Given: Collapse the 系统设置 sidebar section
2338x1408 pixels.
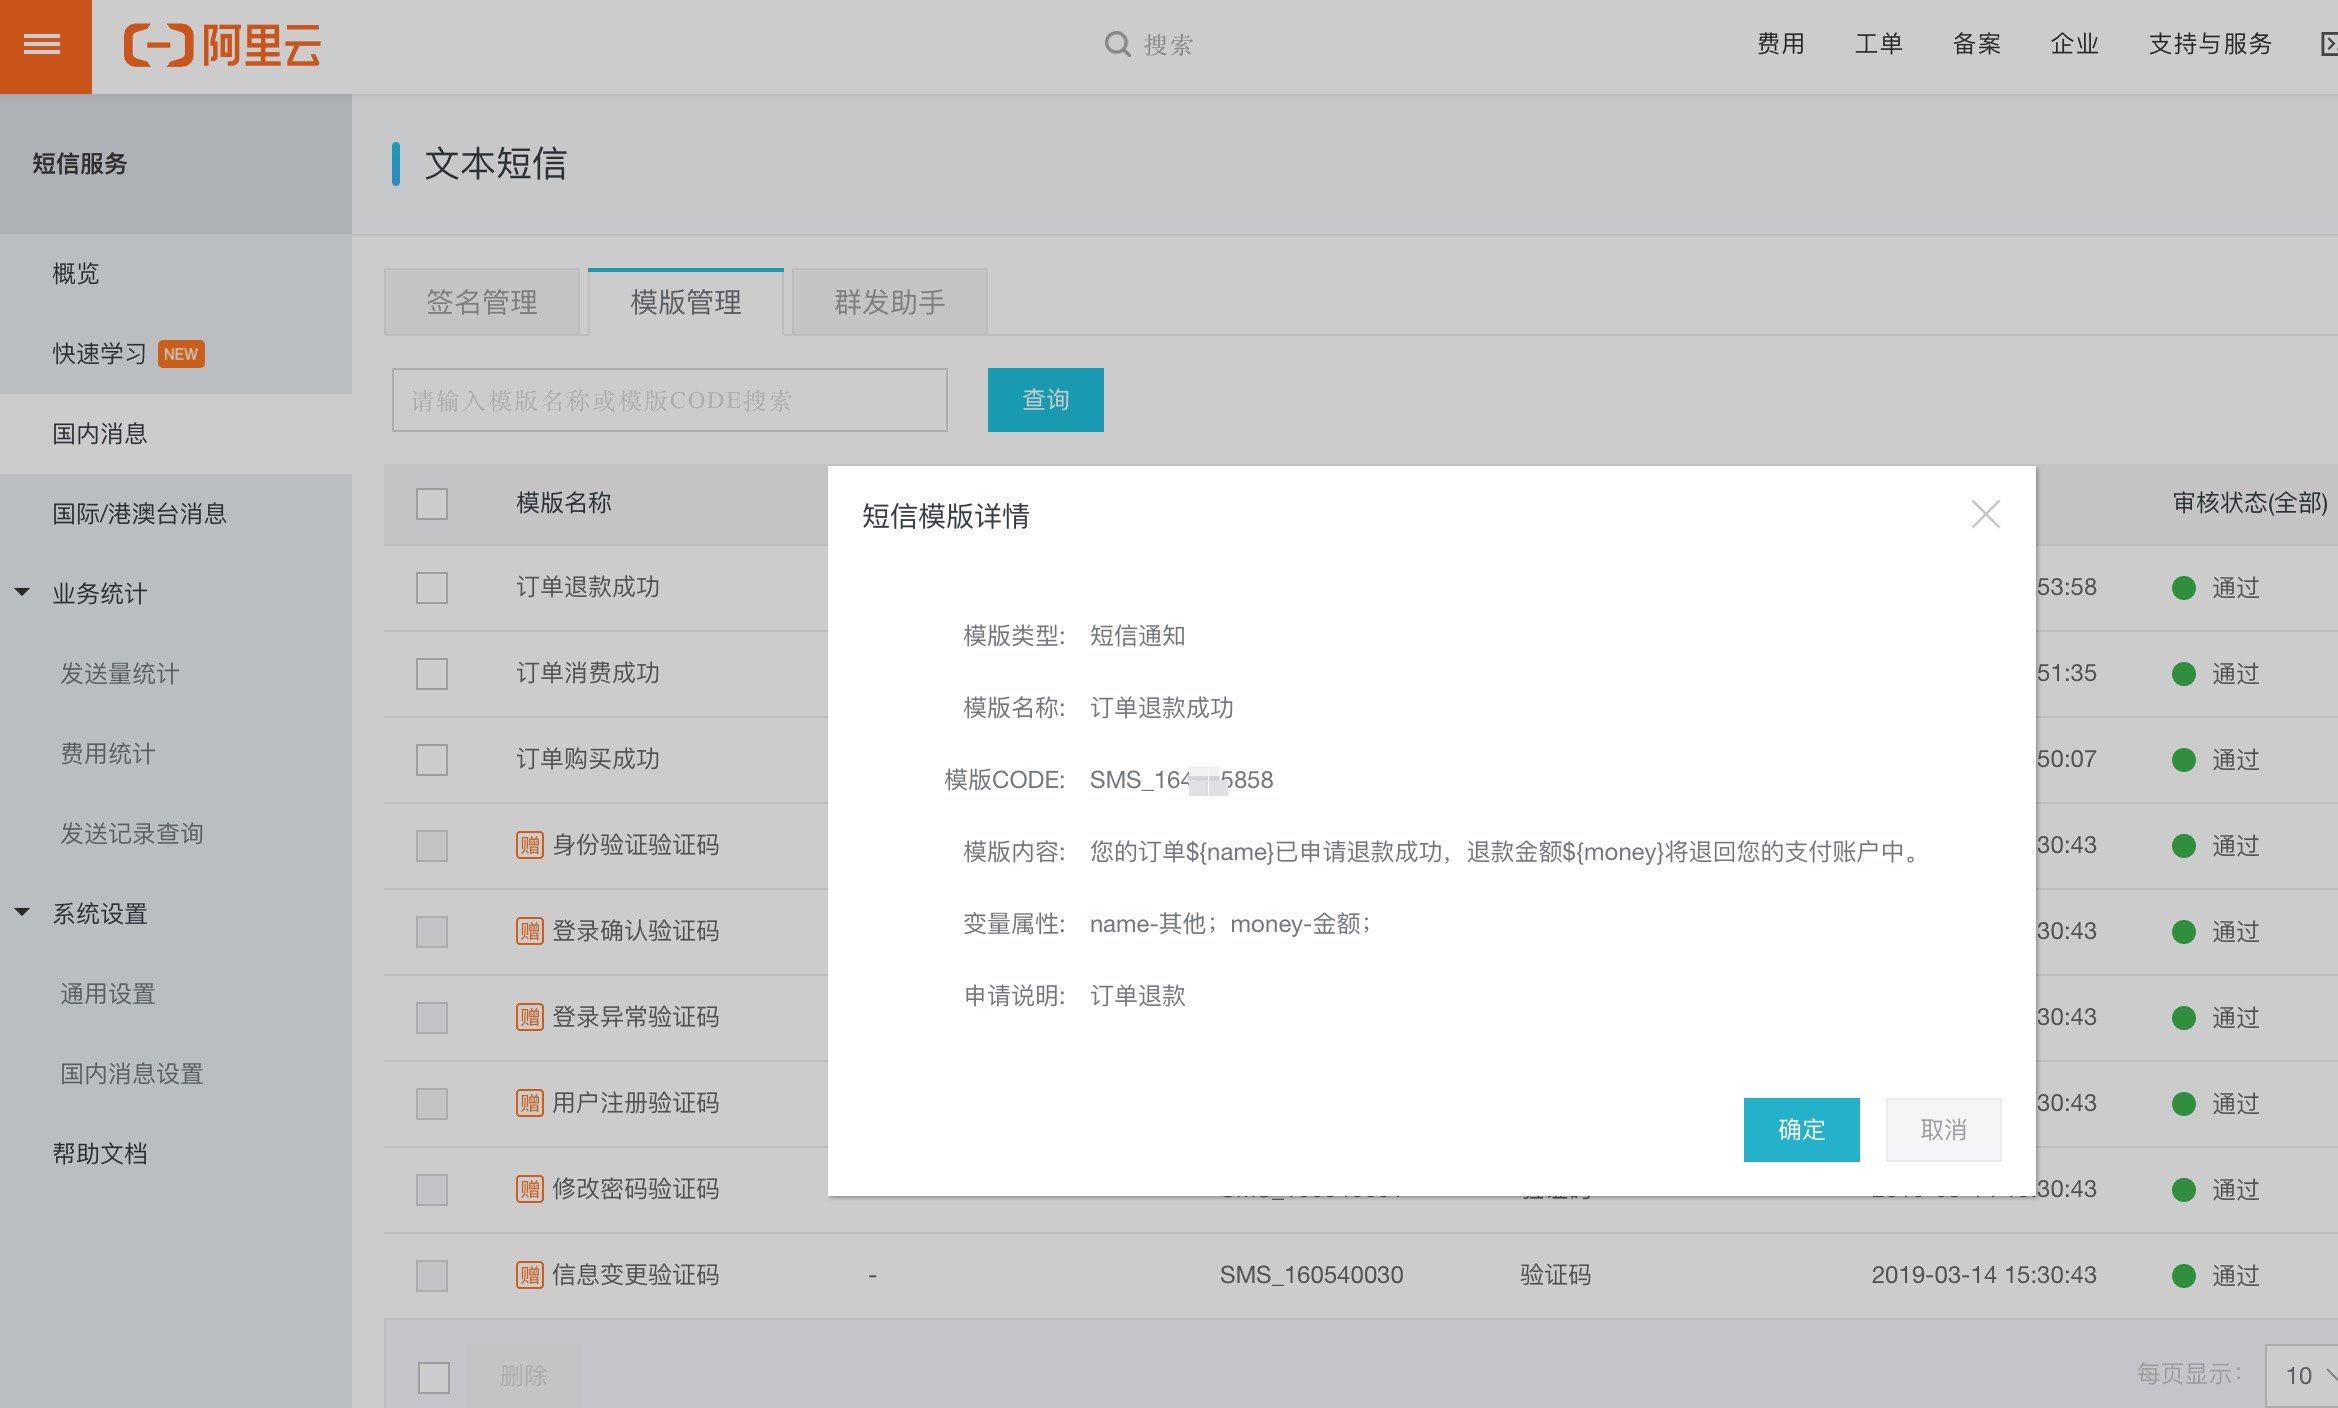Looking at the screenshot, I should click(22, 913).
